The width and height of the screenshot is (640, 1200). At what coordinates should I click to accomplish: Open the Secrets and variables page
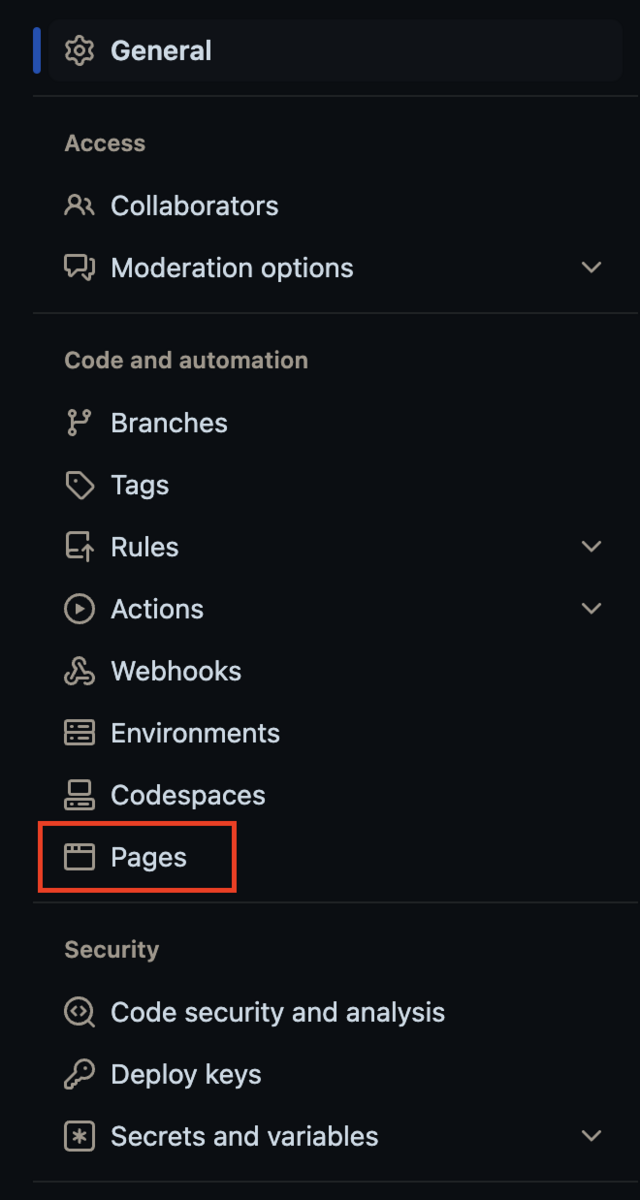(244, 1136)
